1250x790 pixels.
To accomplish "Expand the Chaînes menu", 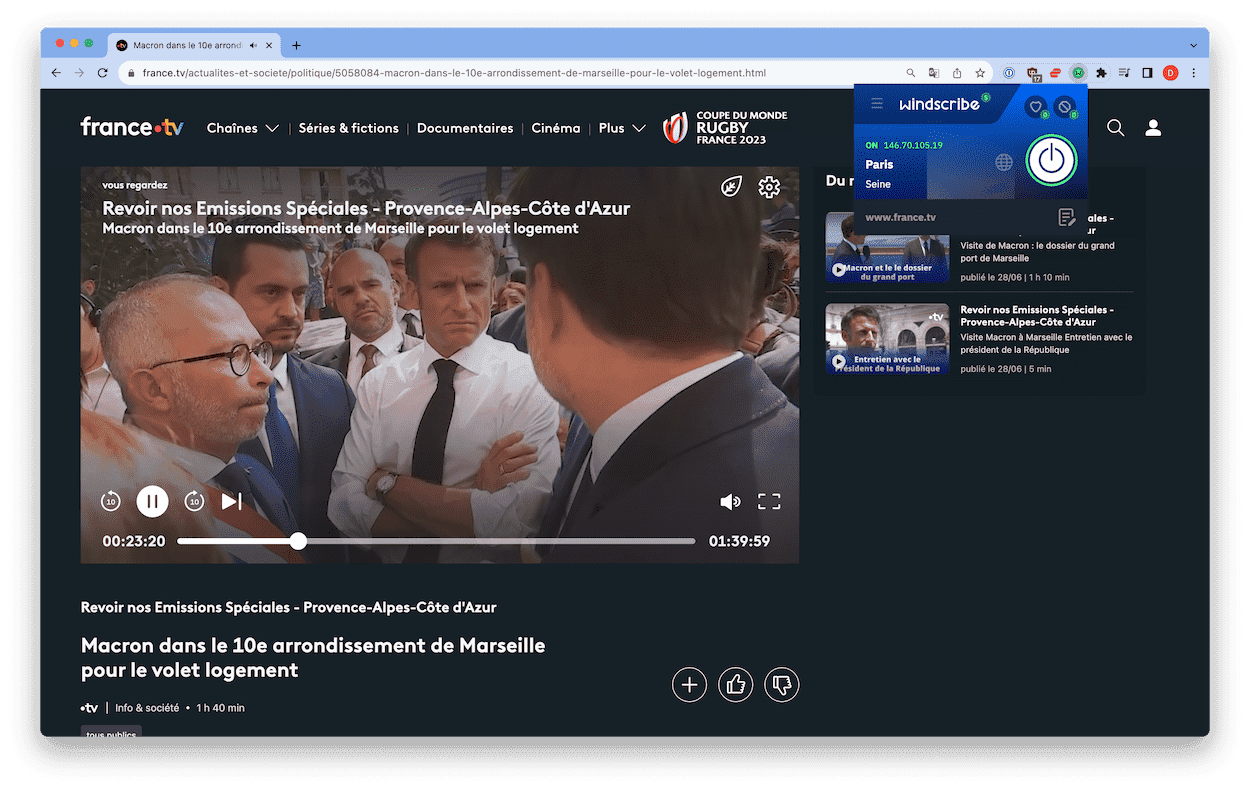I will 242,128.
